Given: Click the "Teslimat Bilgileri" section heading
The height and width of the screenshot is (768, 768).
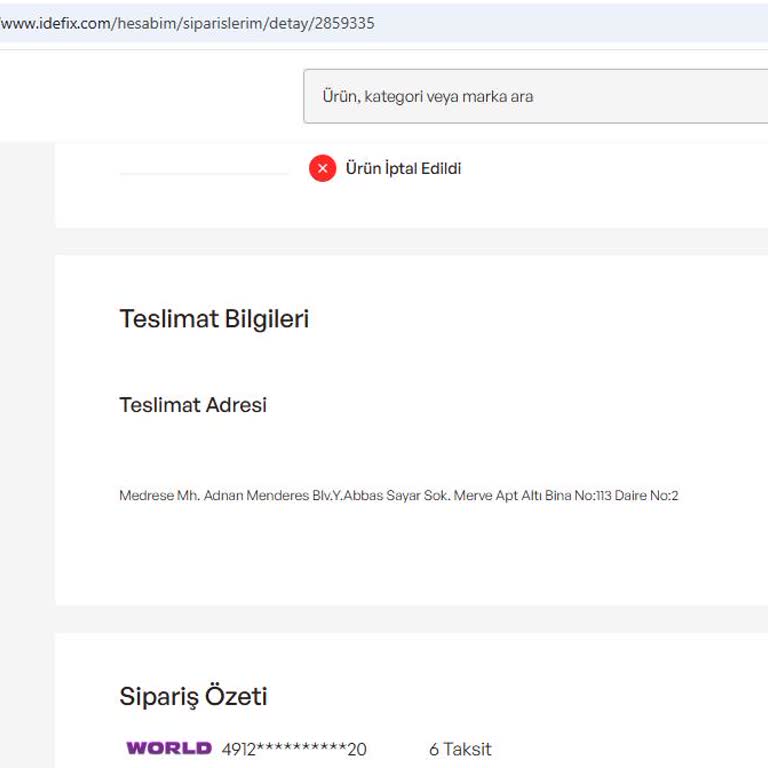Looking at the screenshot, I should click(x=214, y=319).
